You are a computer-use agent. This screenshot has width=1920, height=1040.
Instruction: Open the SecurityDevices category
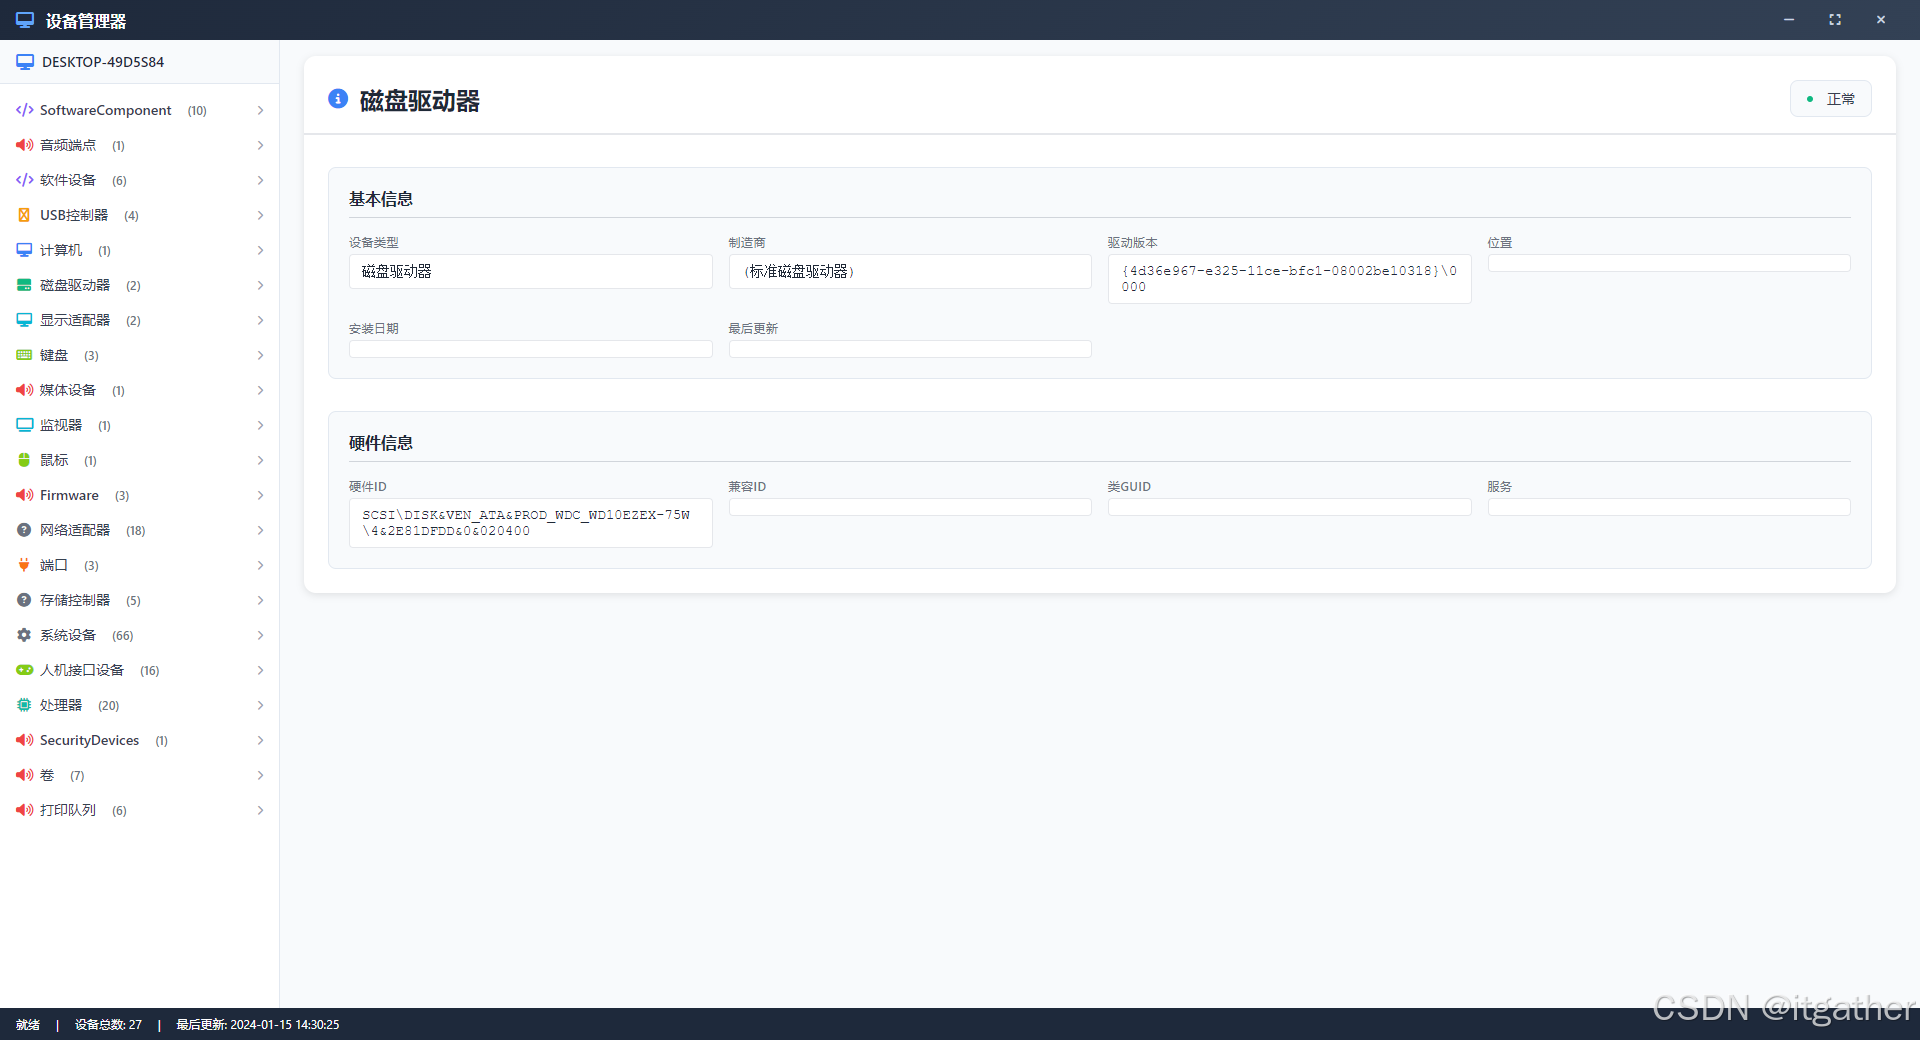(x=139, y=740)
